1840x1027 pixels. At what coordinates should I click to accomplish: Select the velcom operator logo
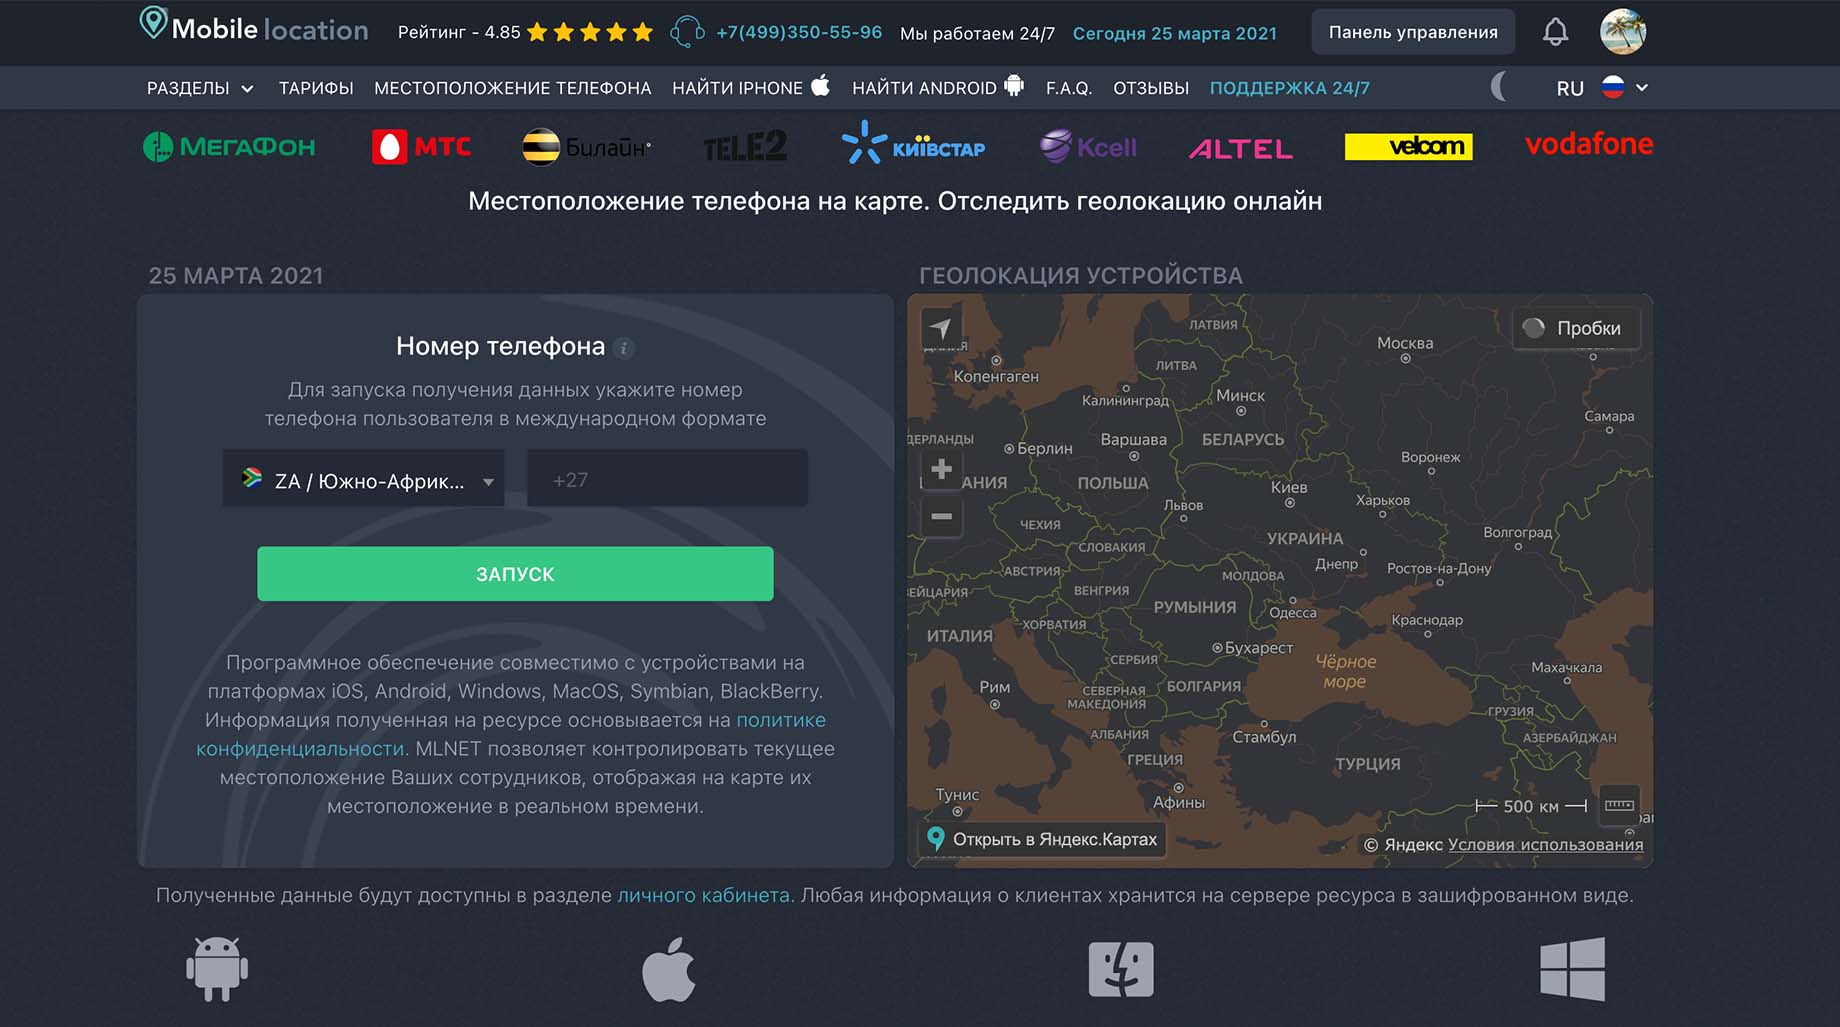point(1408,147)
